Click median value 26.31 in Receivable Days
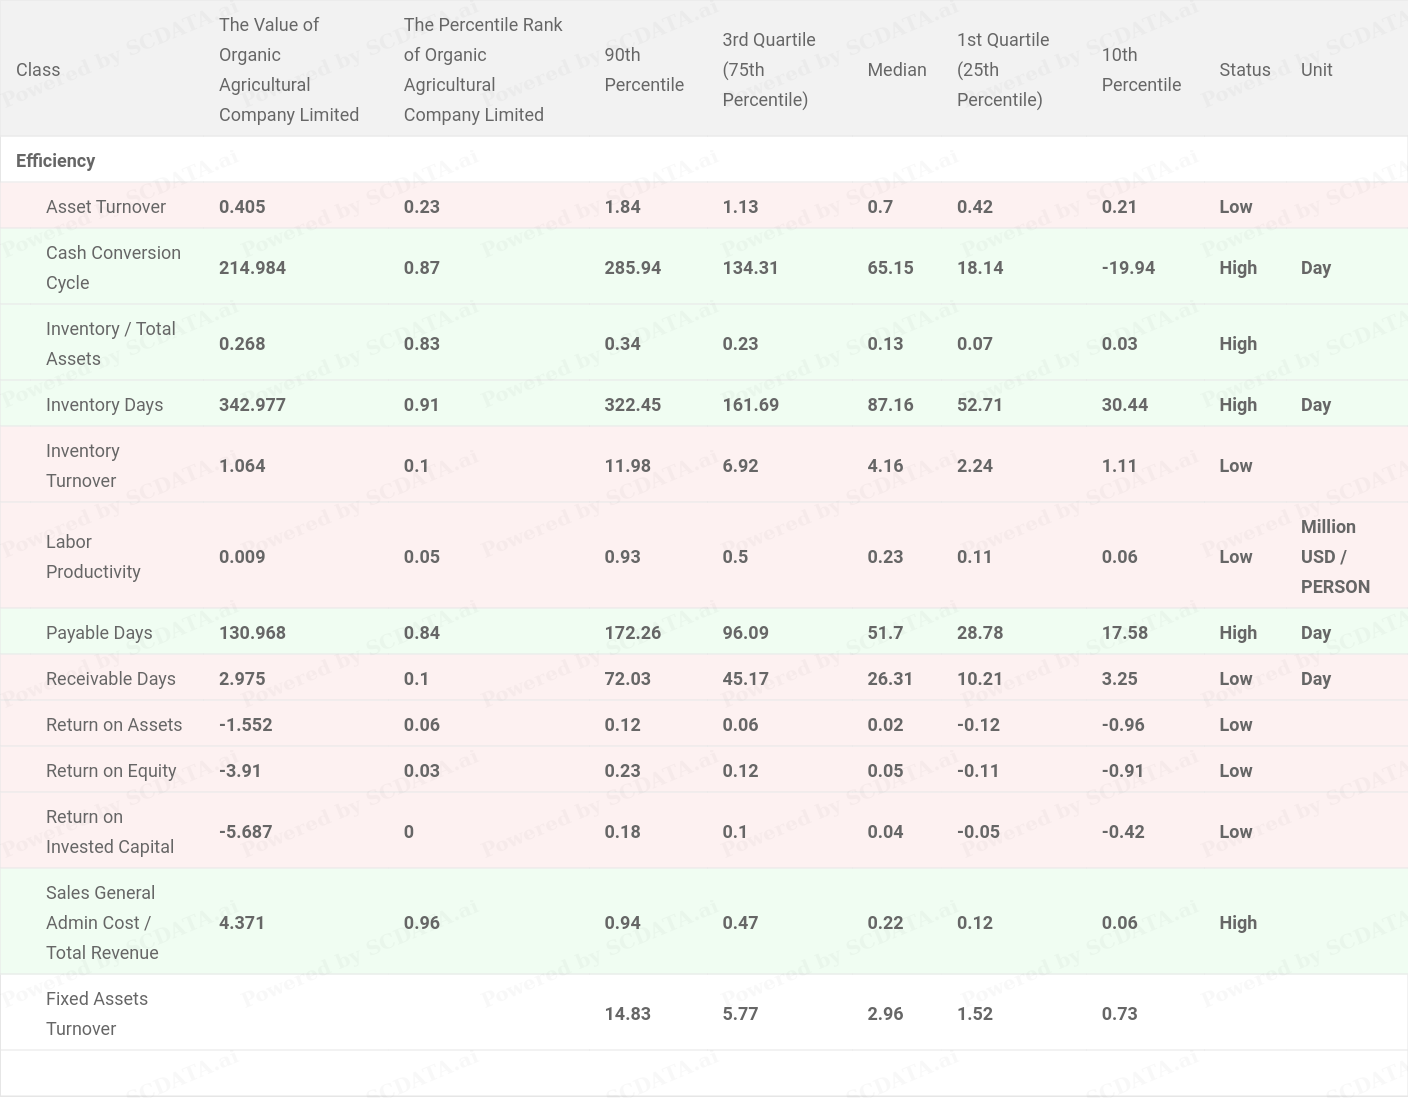The width and height of the screenshot is (1408, 1098). [x=890, y=678]
